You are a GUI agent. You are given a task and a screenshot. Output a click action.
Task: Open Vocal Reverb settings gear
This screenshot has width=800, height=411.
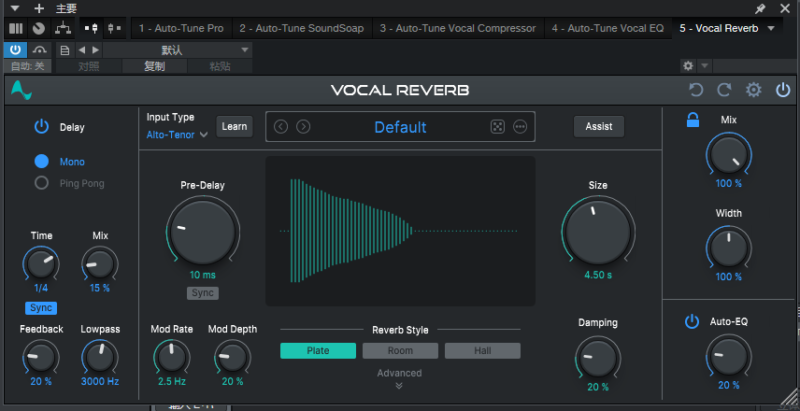754,90
